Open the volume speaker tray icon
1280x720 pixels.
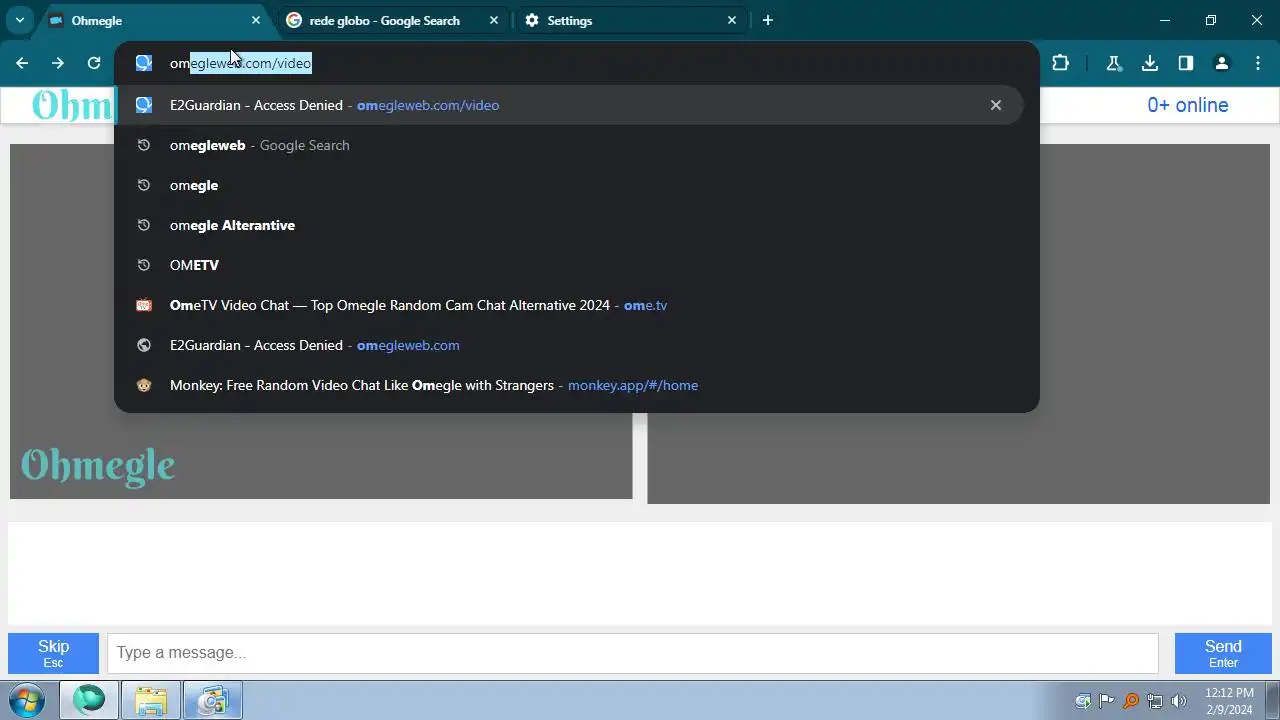(1179, 701)
